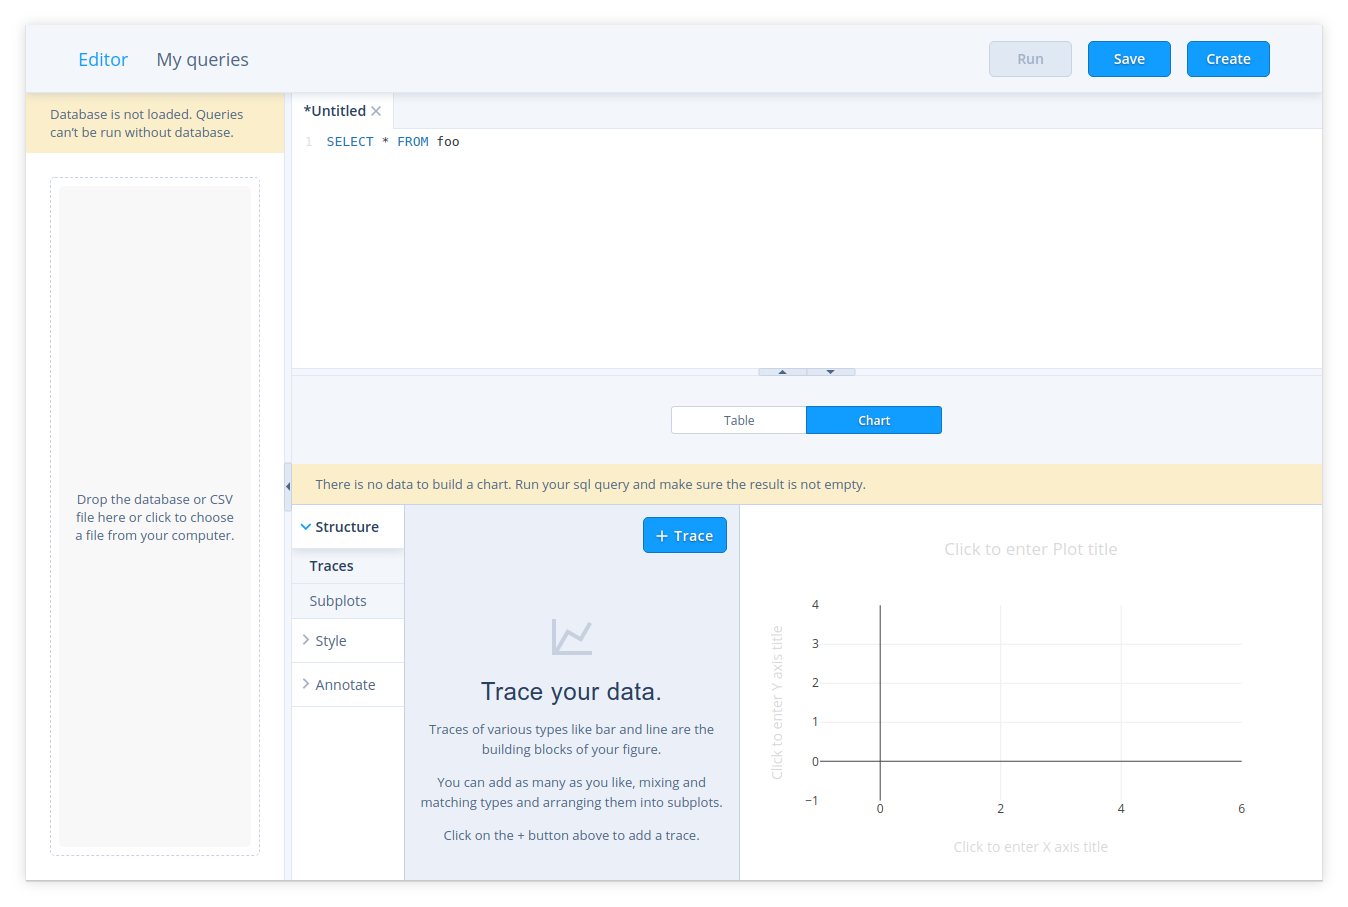
Task: Click the down arrow on the panel splitter
Action: click(x=830, y=372)
